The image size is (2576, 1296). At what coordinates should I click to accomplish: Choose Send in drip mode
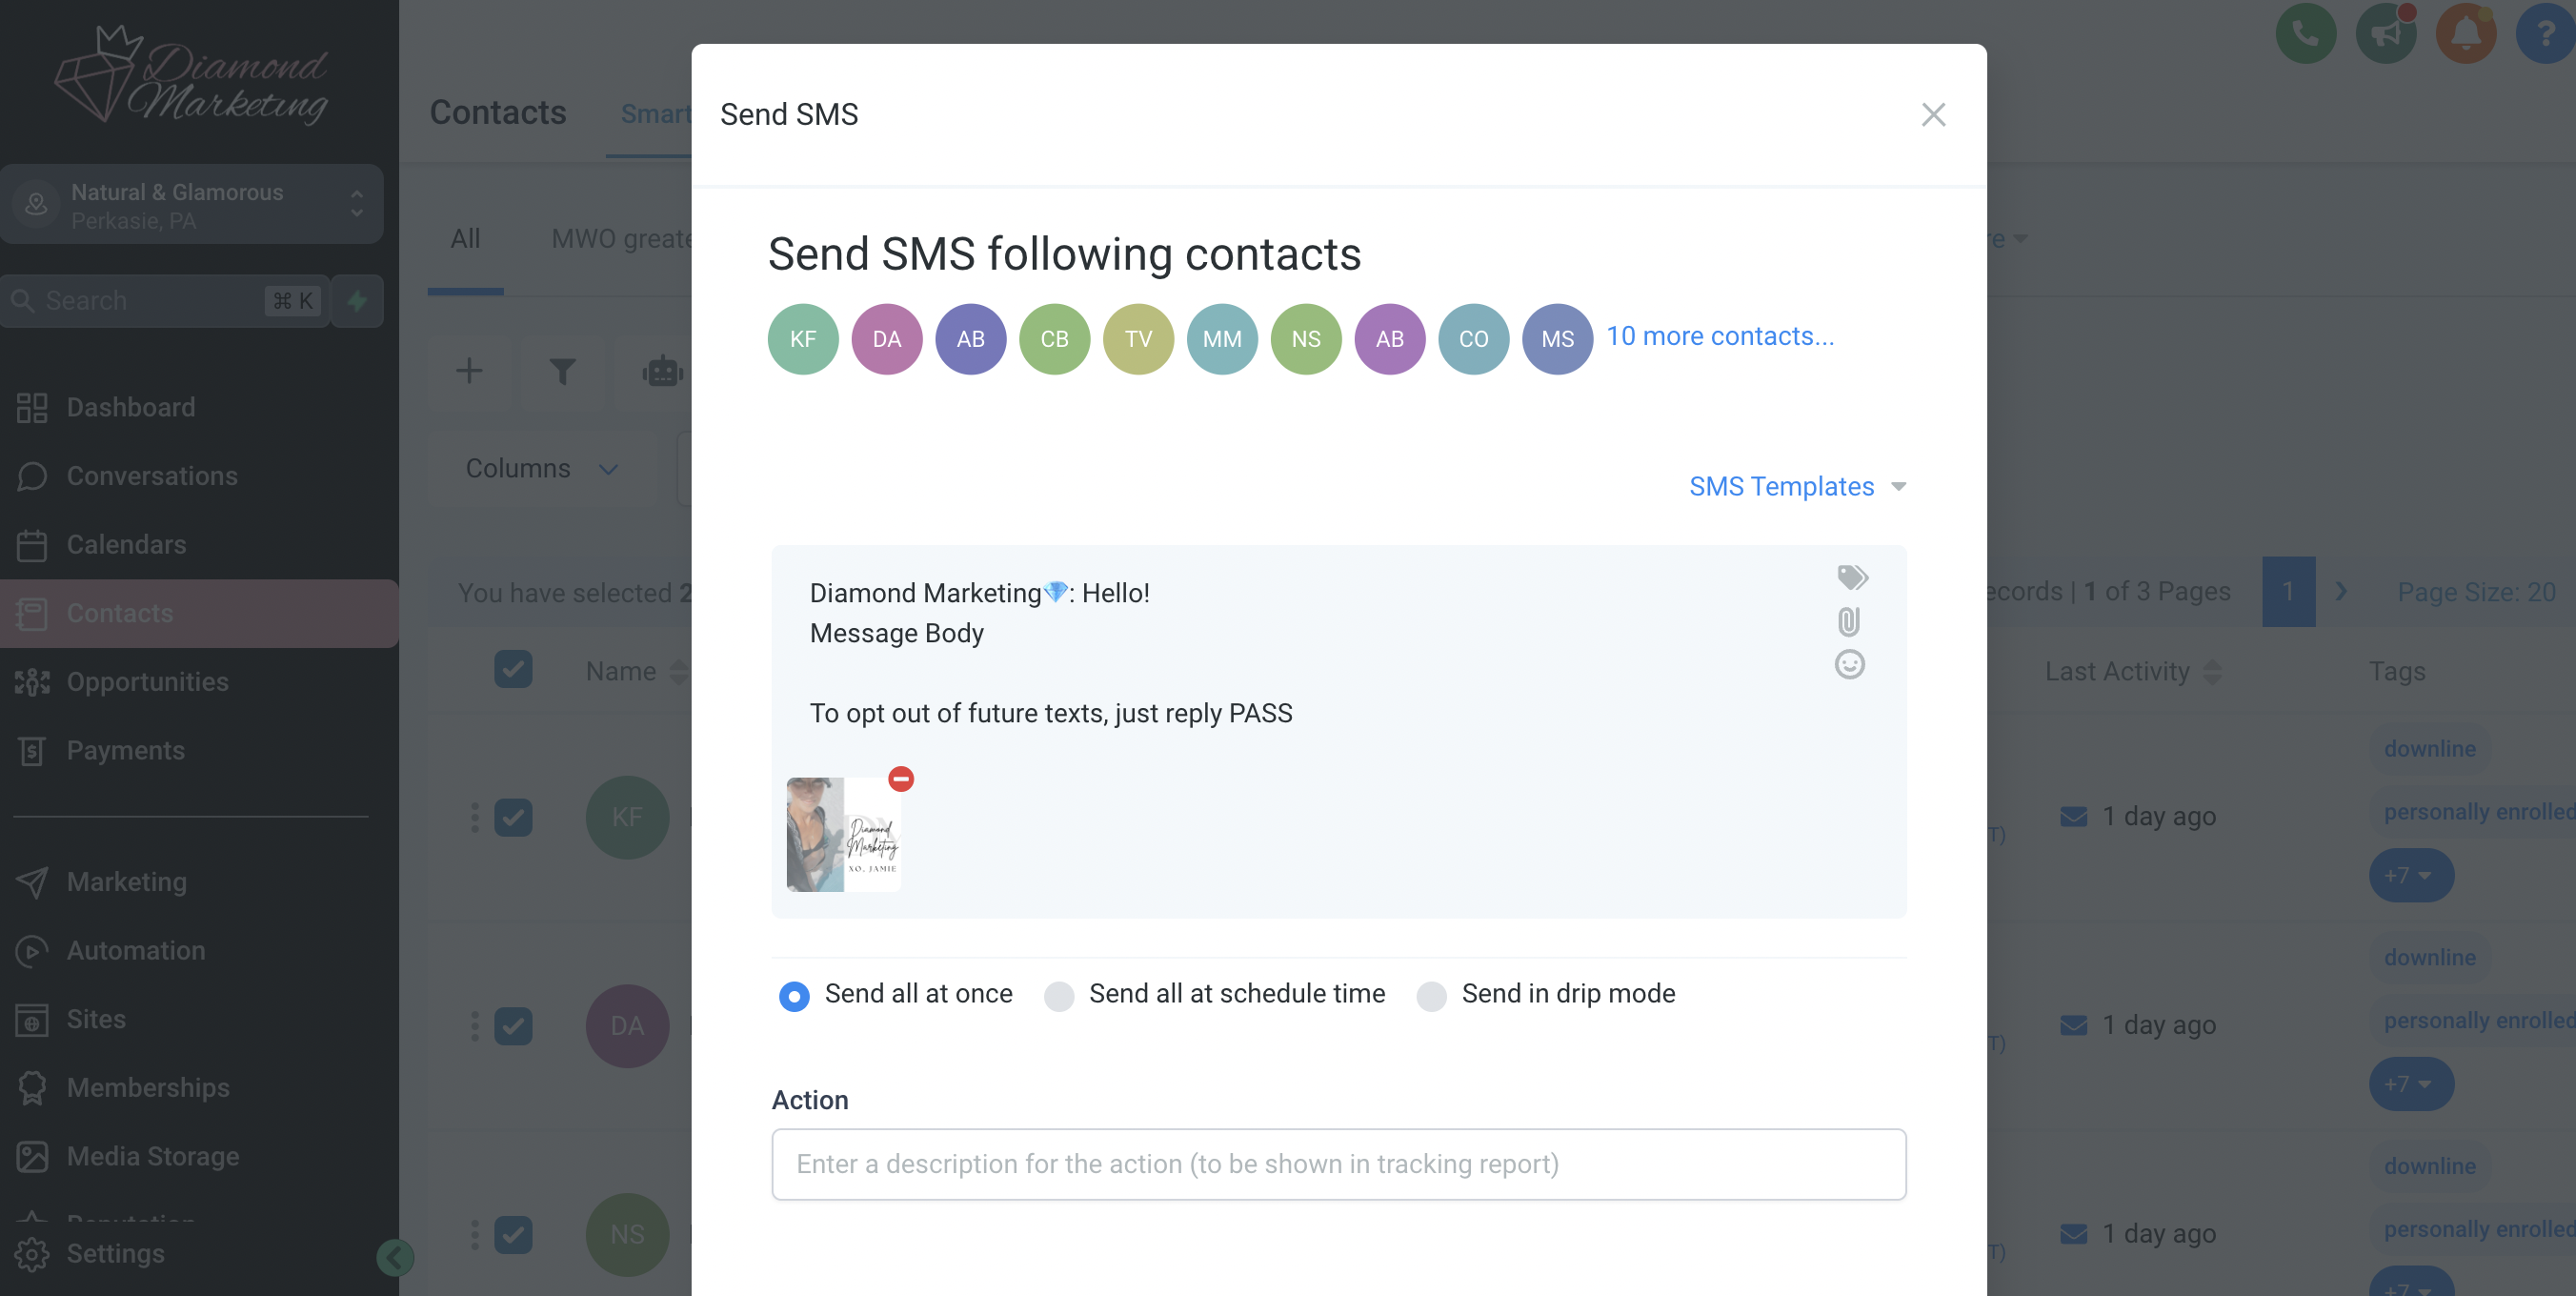pyautogui.click(x=1431, y=996)
